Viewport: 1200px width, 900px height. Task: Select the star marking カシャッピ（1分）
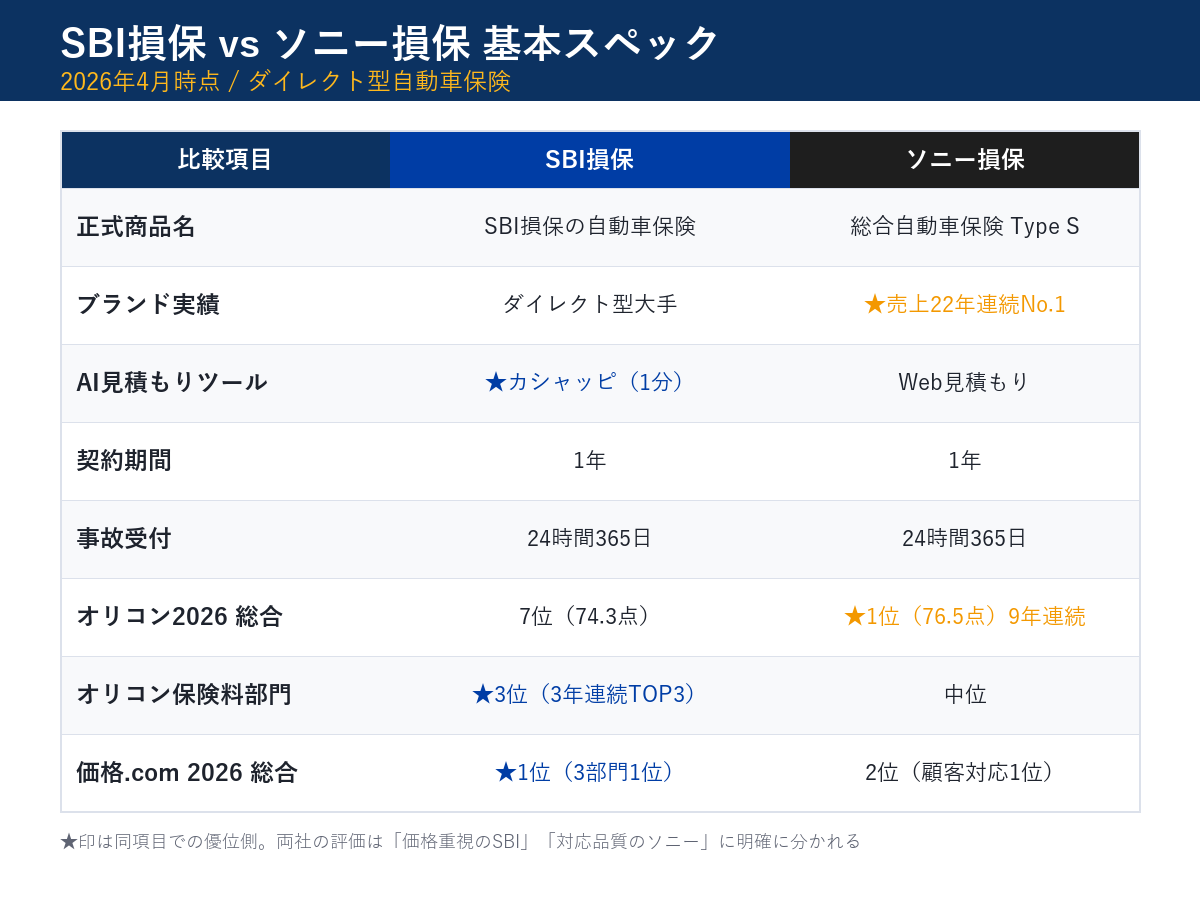498,383
